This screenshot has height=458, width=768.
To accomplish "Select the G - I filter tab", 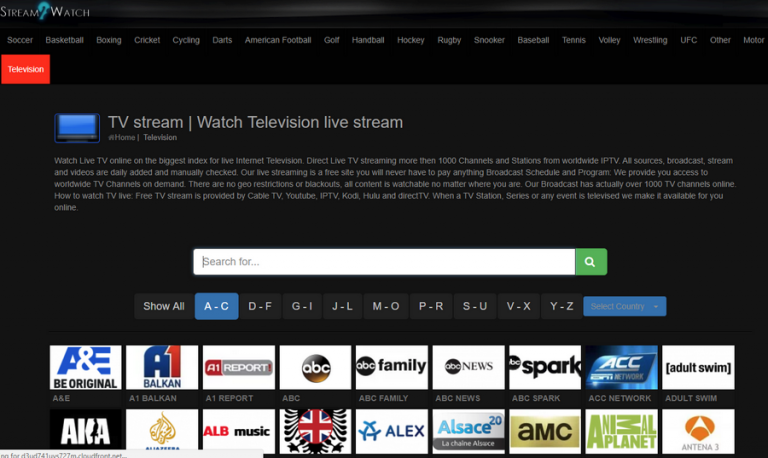I will pyautogui.click(x=302, y=306).
